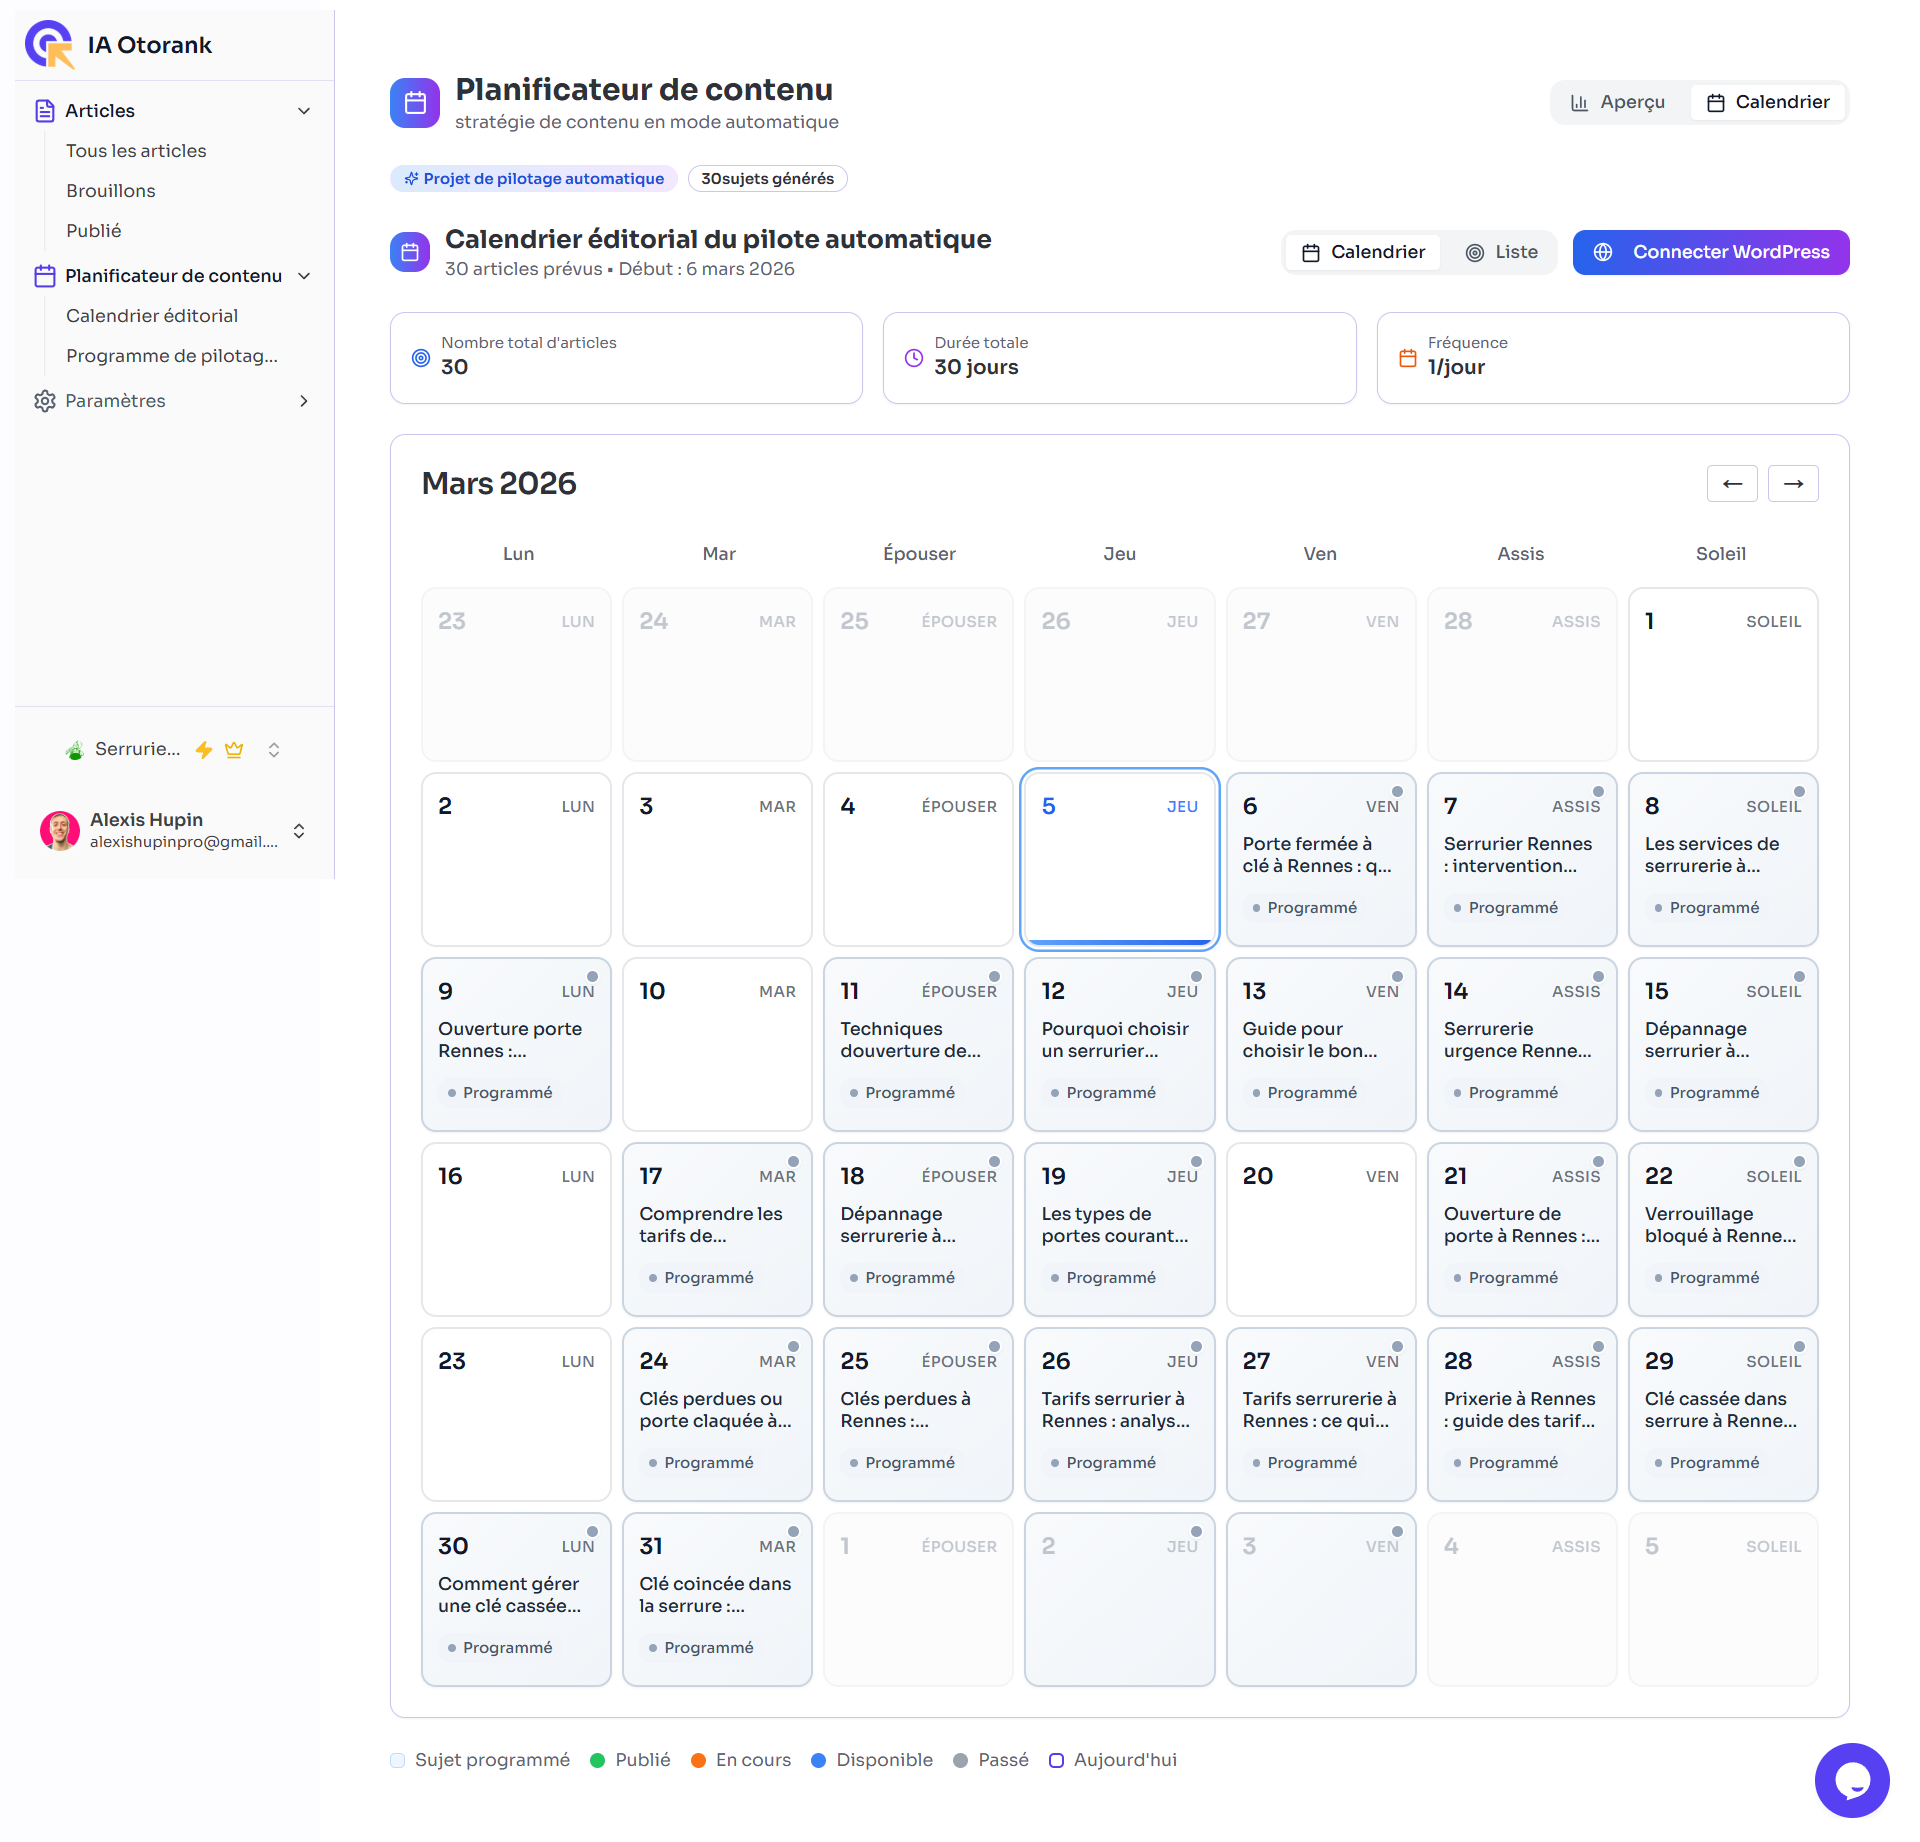Click the clock icon on Durée totale card
This screenshot has height=1842, width=1920.
911,357
